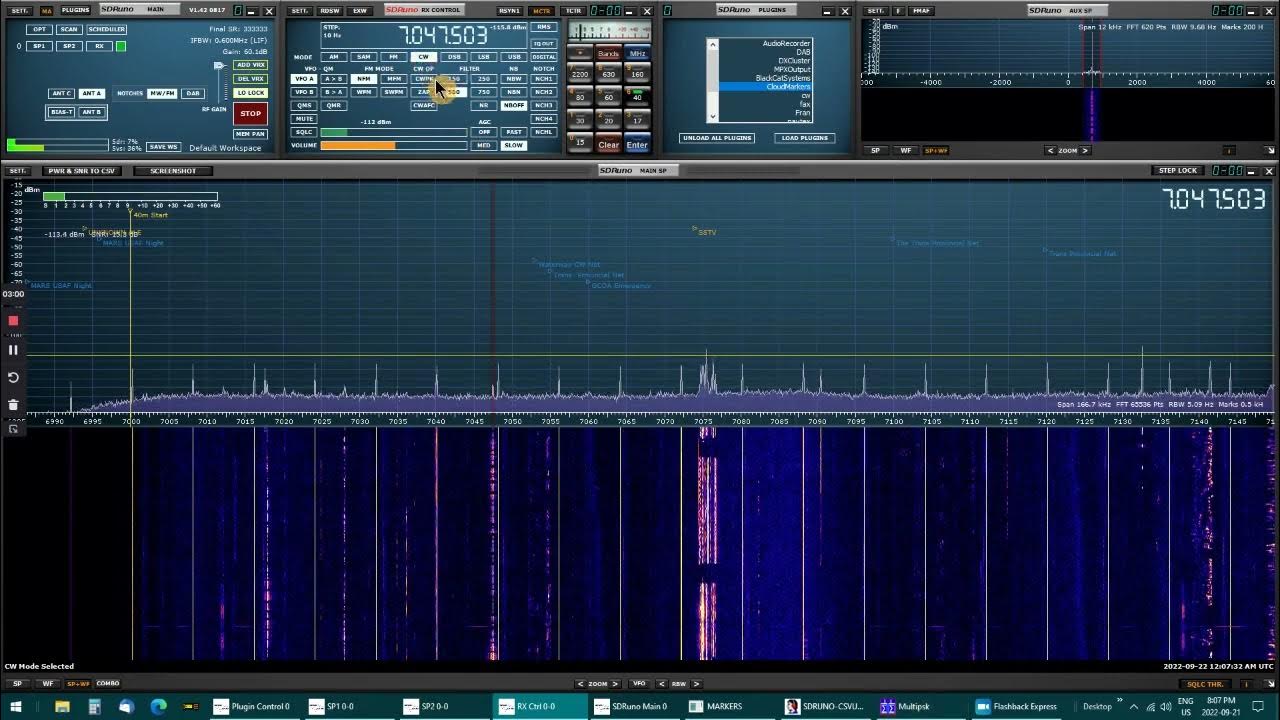This screenshot has width=1280, height=720.
Task: Click LOAD PLUGINS button
Action: (805, 138)
